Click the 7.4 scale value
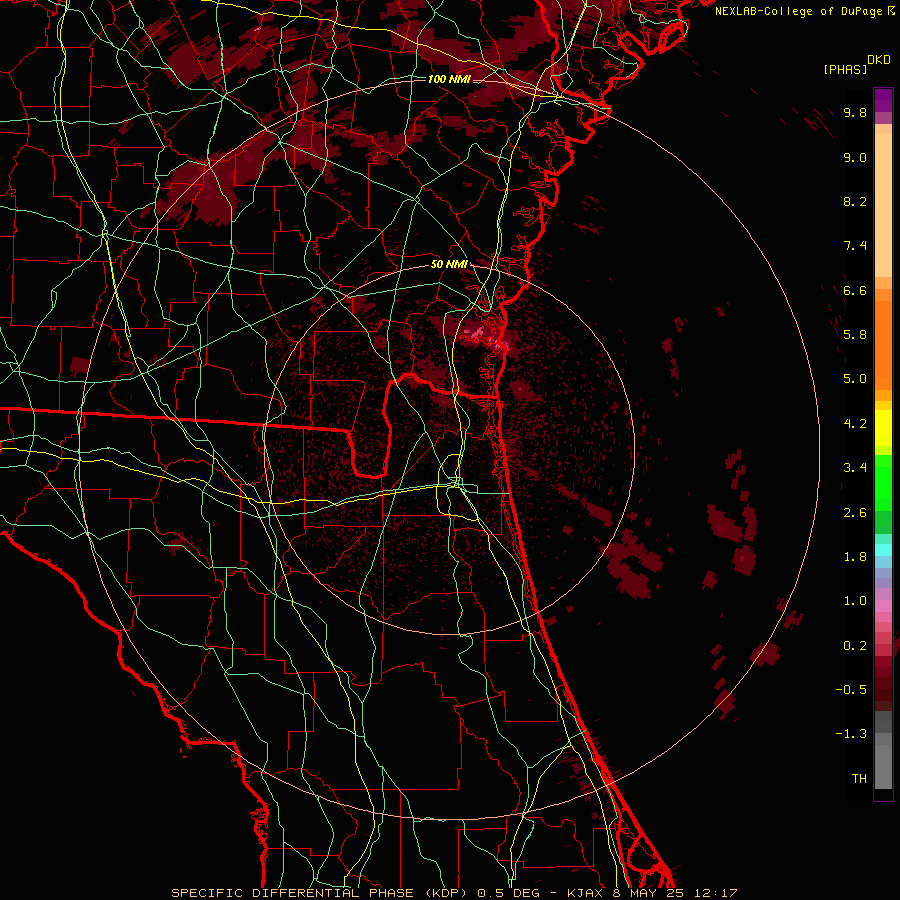 [855, 246]
